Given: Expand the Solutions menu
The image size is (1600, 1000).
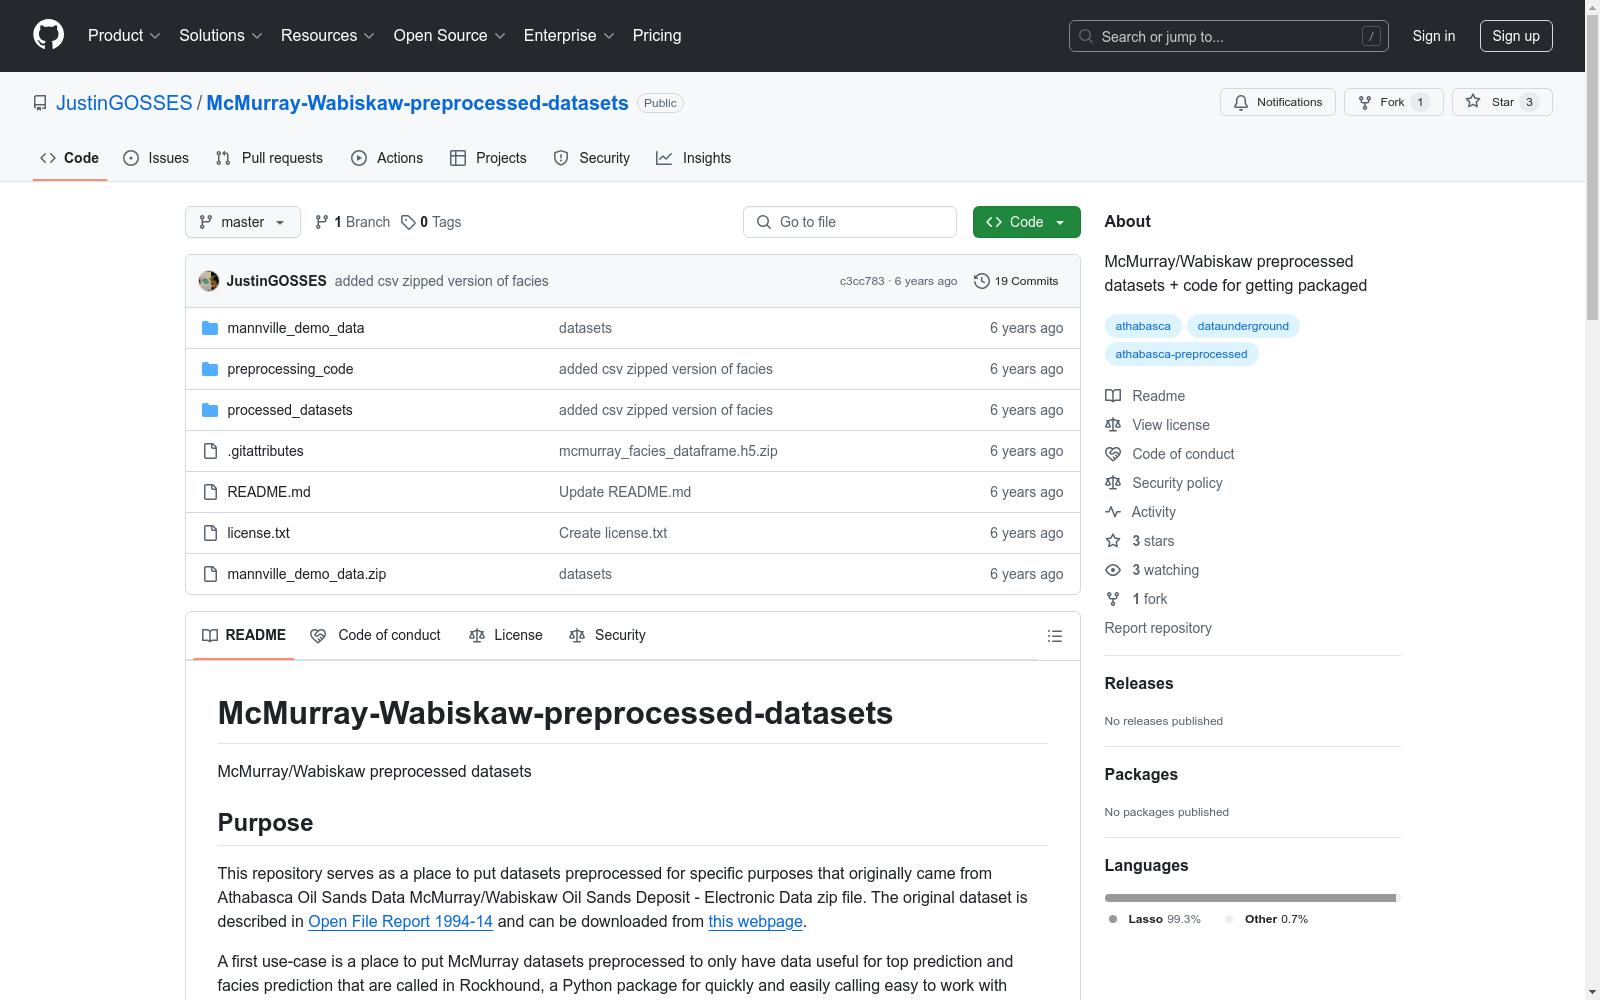Looking at the screenshot, I should [221, 36].
